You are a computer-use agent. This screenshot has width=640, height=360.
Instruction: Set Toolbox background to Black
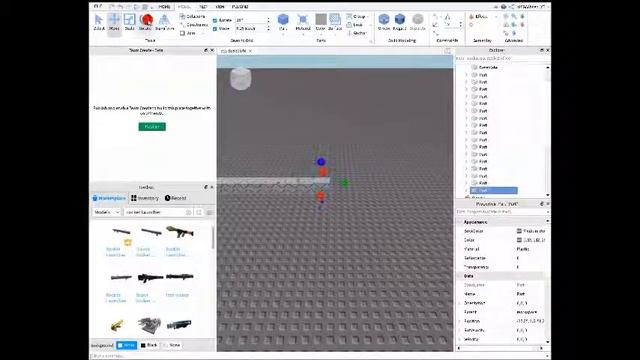click(149, 345)
